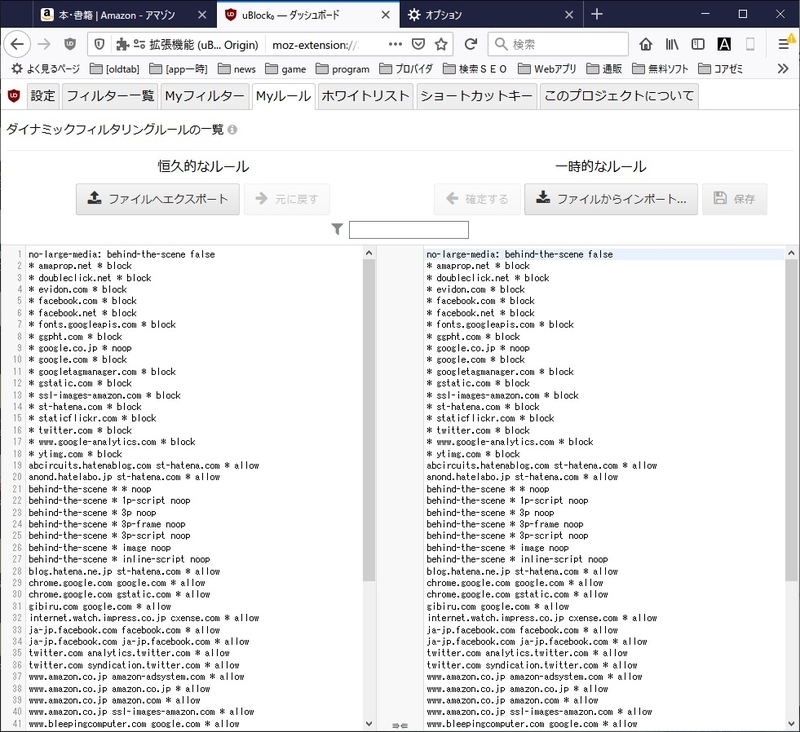Open the ホワイトリスト tab
This screenshot has width=800, height=732.
pyautogui.click(x=365, y=96)
